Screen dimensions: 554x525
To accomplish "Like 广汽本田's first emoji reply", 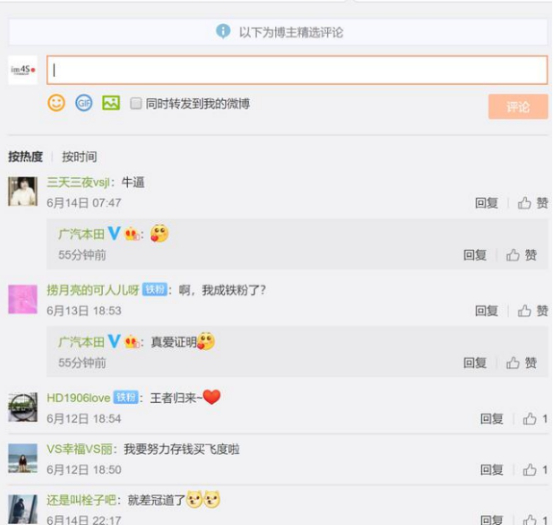I will click(521, 255).
